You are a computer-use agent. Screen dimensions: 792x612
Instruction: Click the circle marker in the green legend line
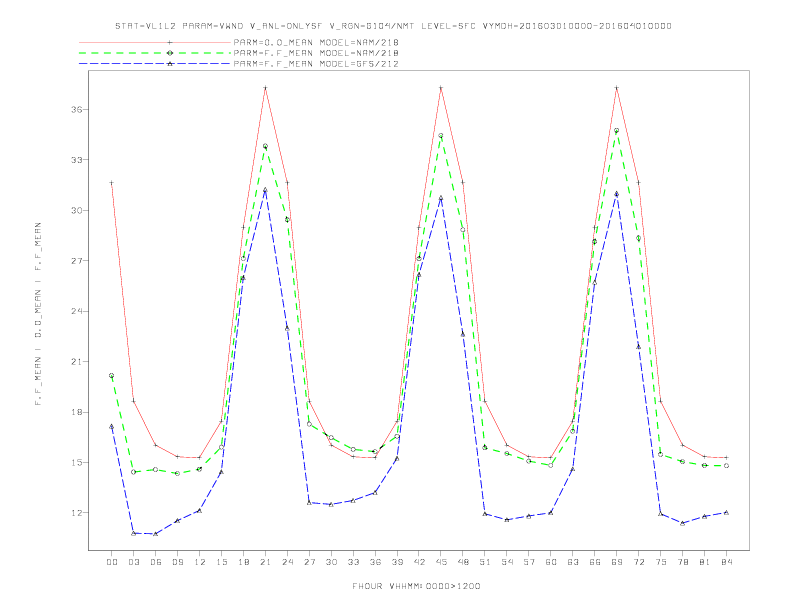[170, 53]
